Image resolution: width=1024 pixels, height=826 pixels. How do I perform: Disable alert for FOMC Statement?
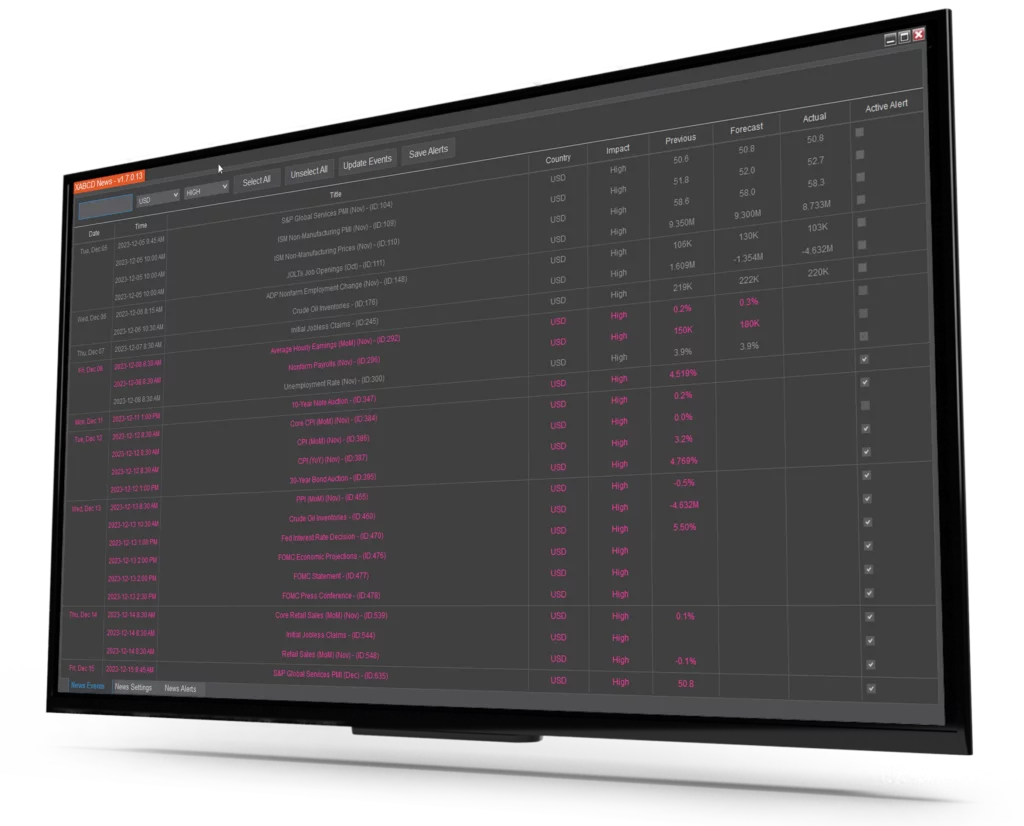click(x=869, y=569)
